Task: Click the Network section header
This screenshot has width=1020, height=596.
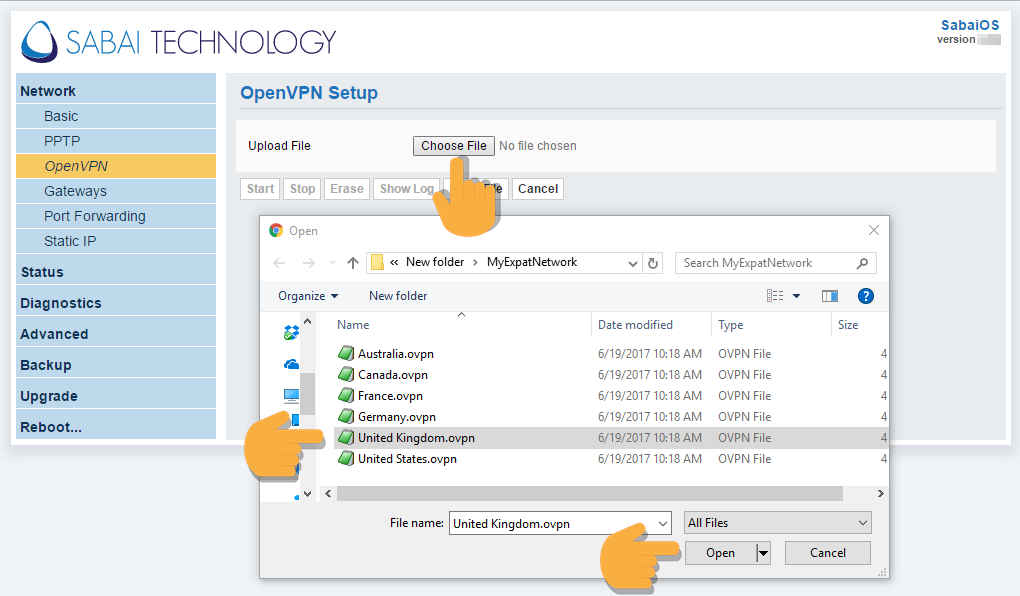Action: 116,91
